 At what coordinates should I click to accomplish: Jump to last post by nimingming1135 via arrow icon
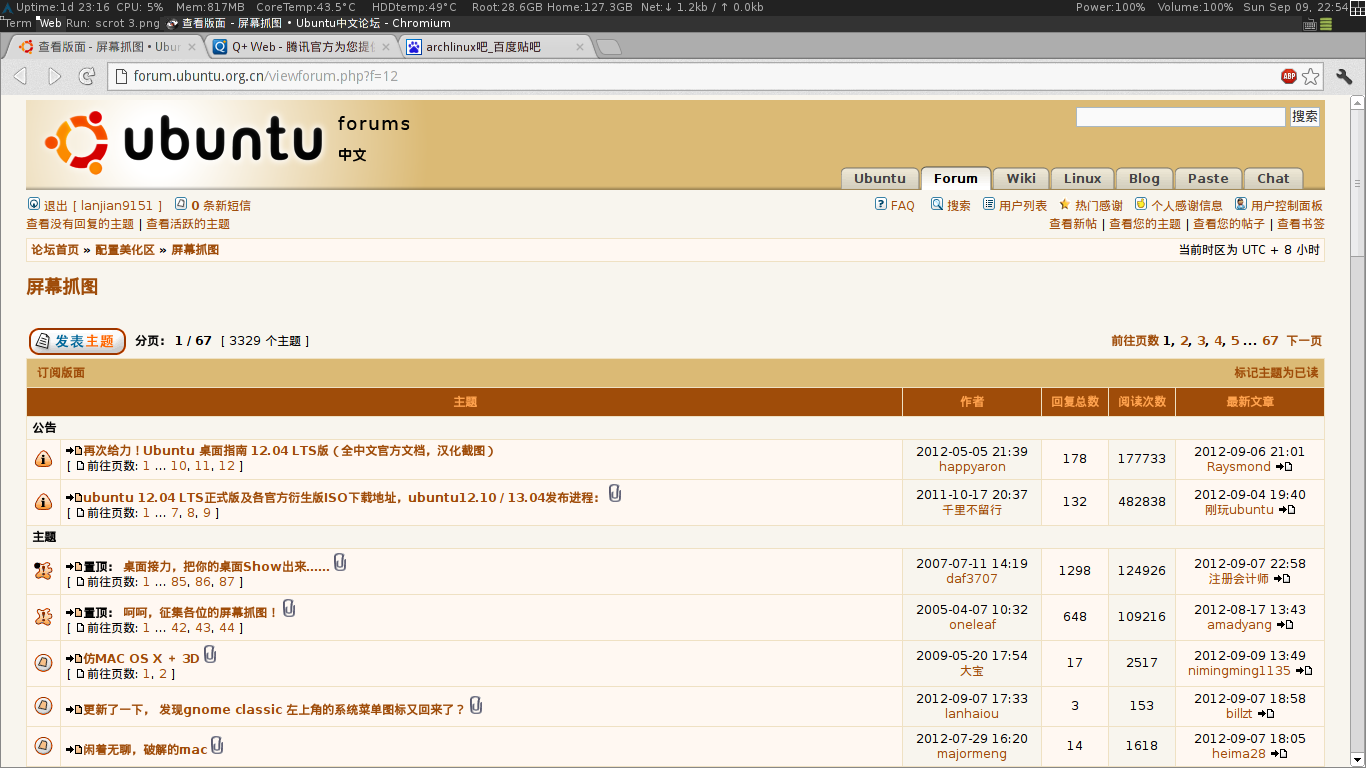(x=1303, y=671)
